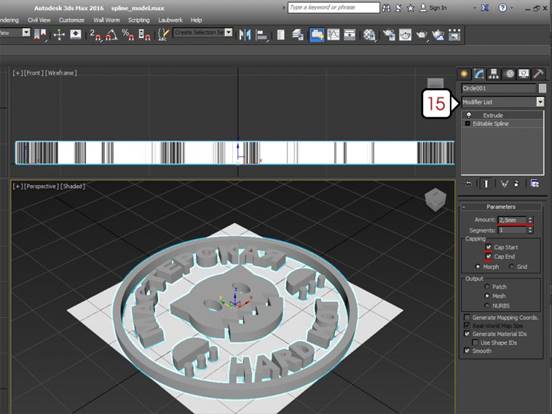The width and height of the screenshot is (552, 414).
Task: Select the Mirror tool in toolbar
Action: pyautogui.click(x=245, y=34)
